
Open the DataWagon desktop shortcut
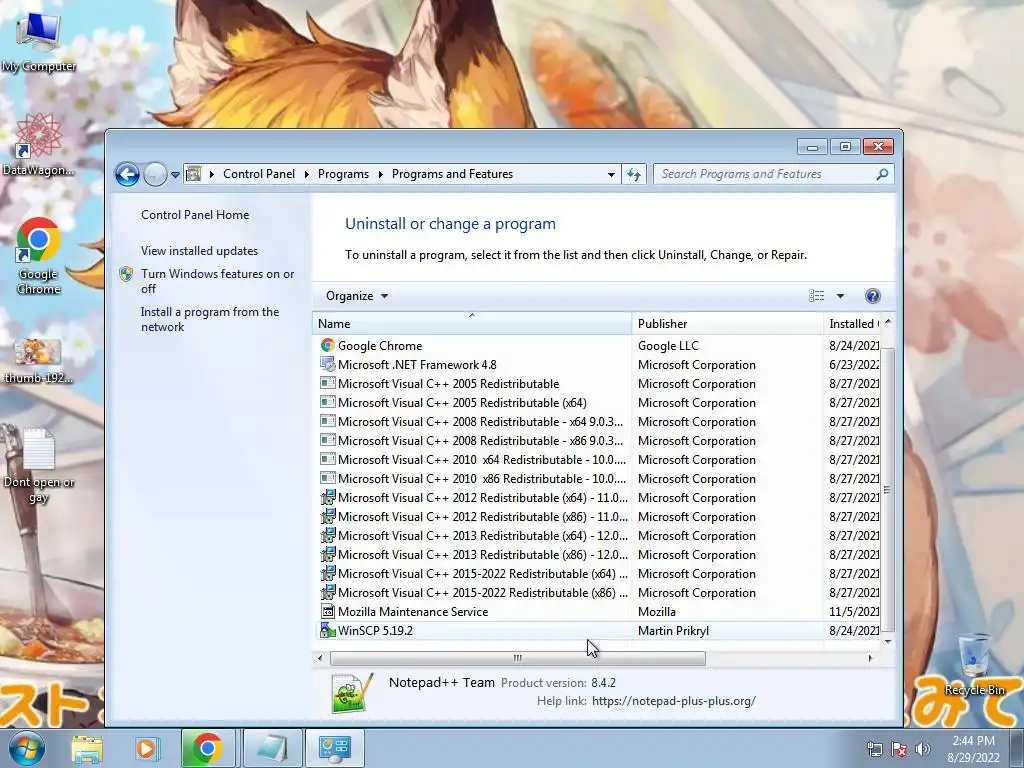39,144
